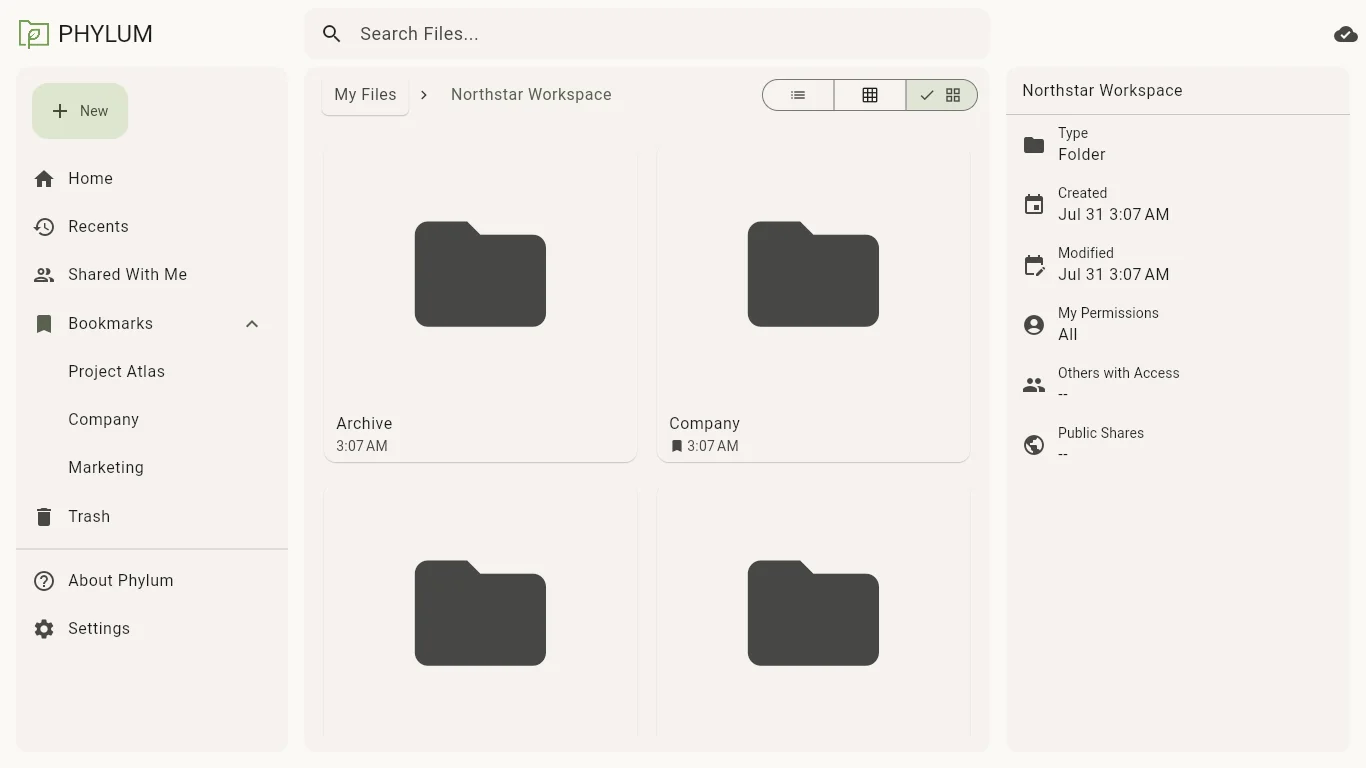The image size is (1366, 768).
Task: Click the About Phylum question mark icon
Action: click(x=44, y=581)
